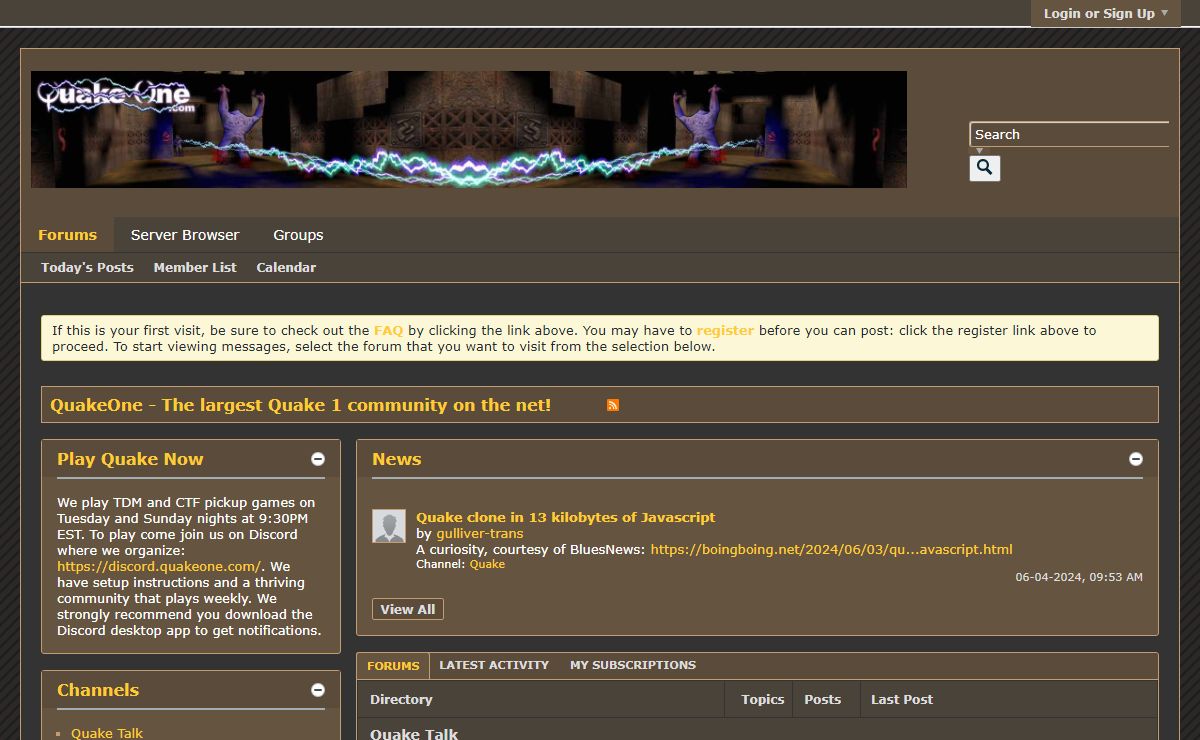Click the magnifying glass search button
The height and width of the screenshot is (740, 1200).
coord(984,168)
